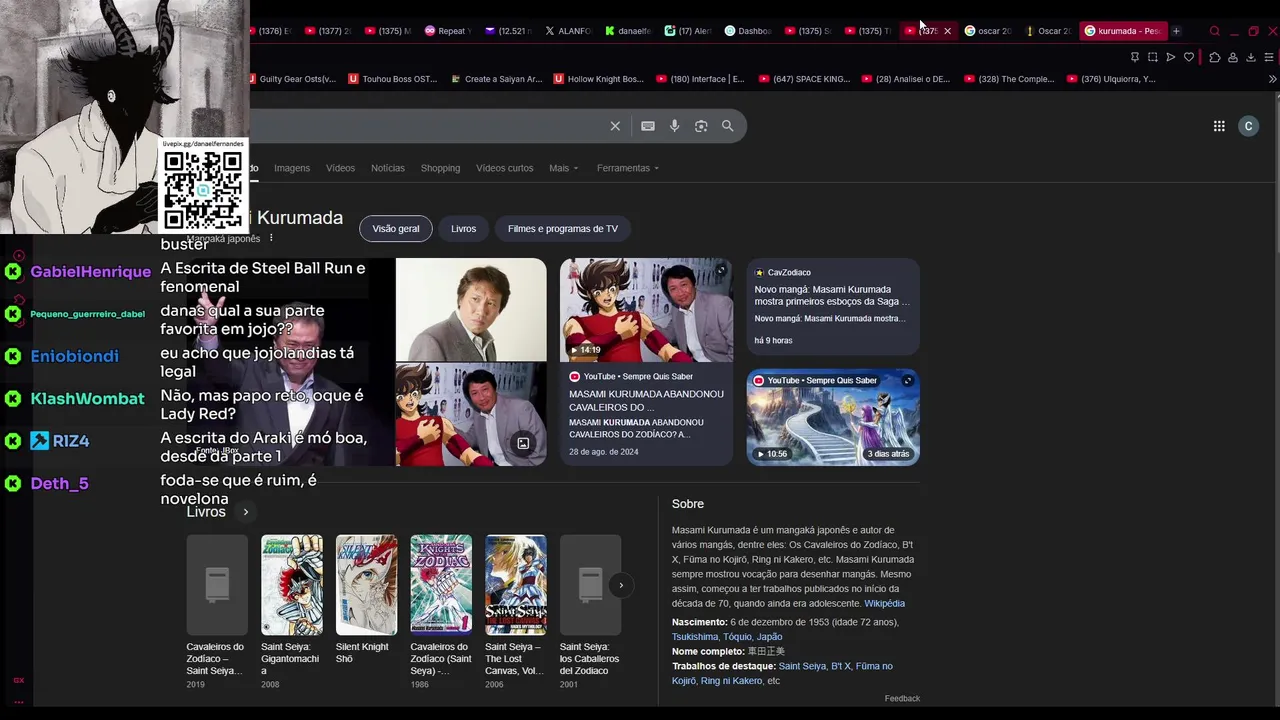Viewport: 1280px width, 720px height.
Task: Switch to the Vídeos curtos tab
Action: click(505, 168)
